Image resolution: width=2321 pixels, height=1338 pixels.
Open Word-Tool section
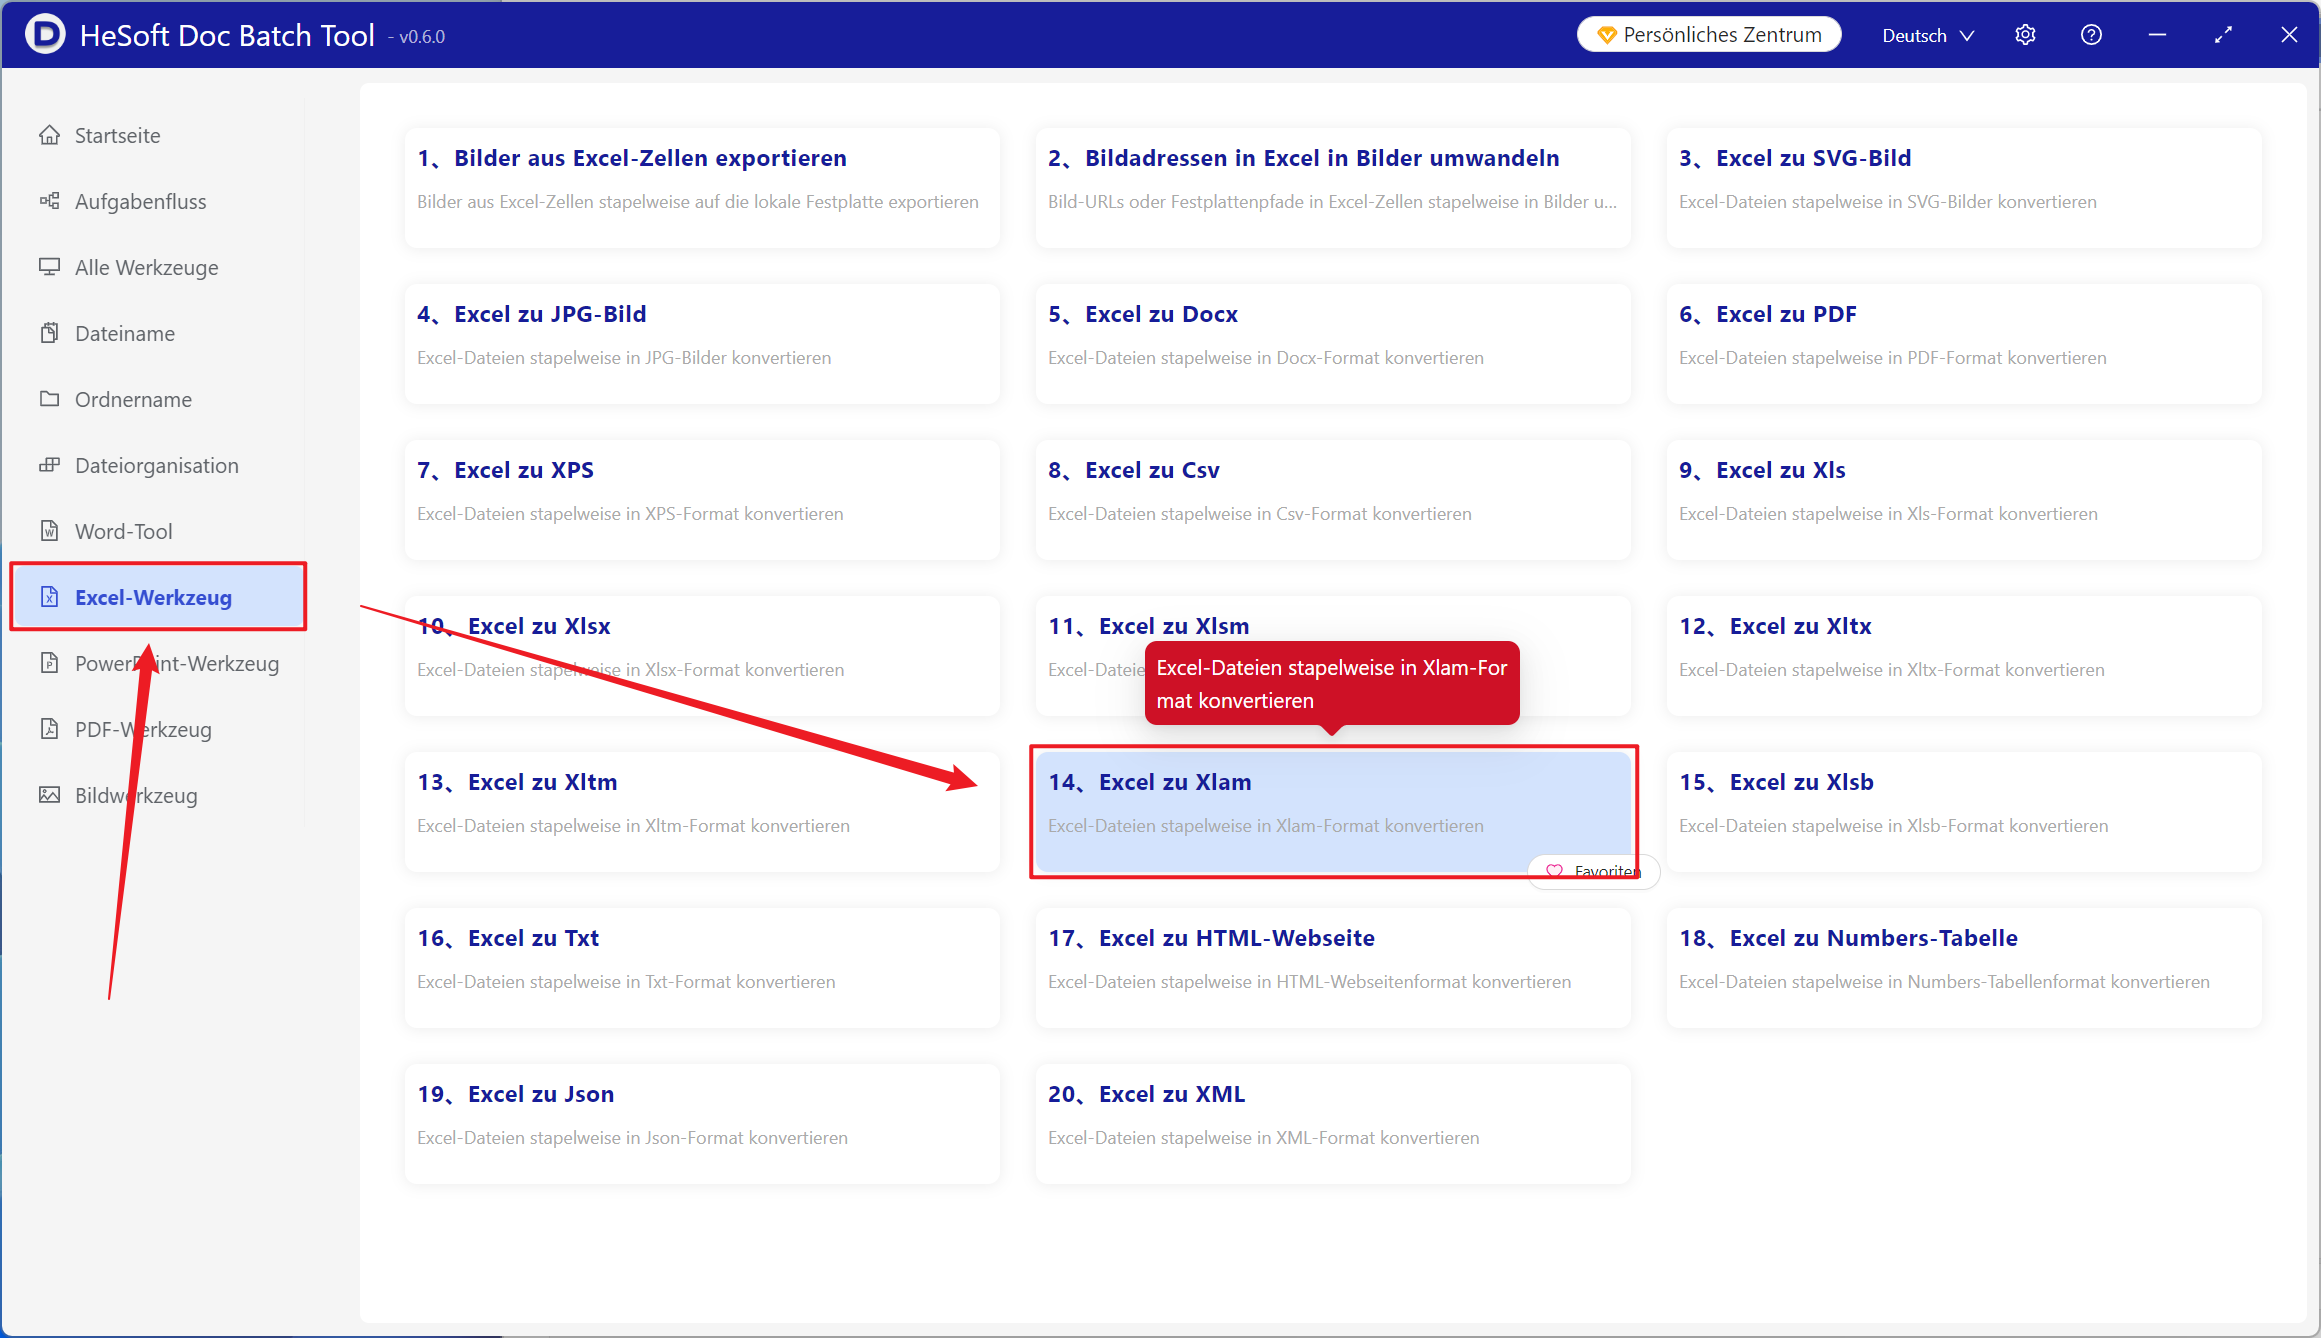158,531
